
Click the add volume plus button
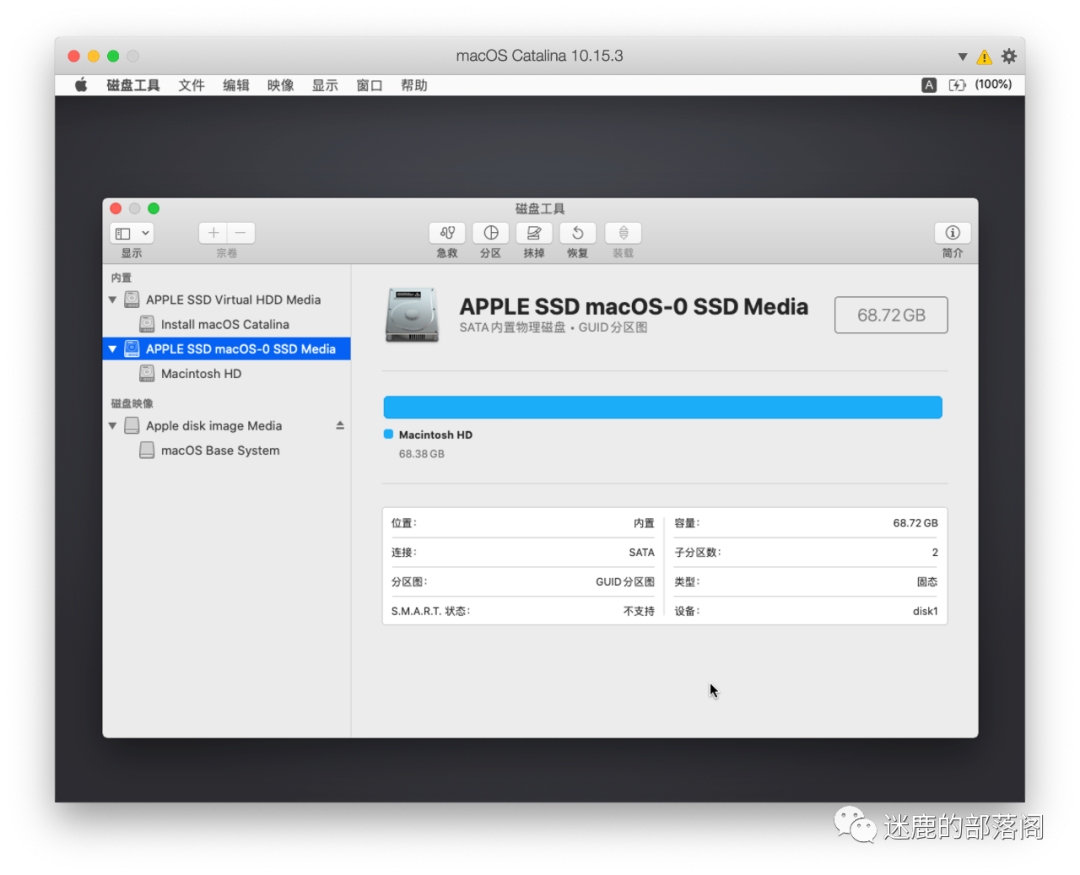[214, 233]
